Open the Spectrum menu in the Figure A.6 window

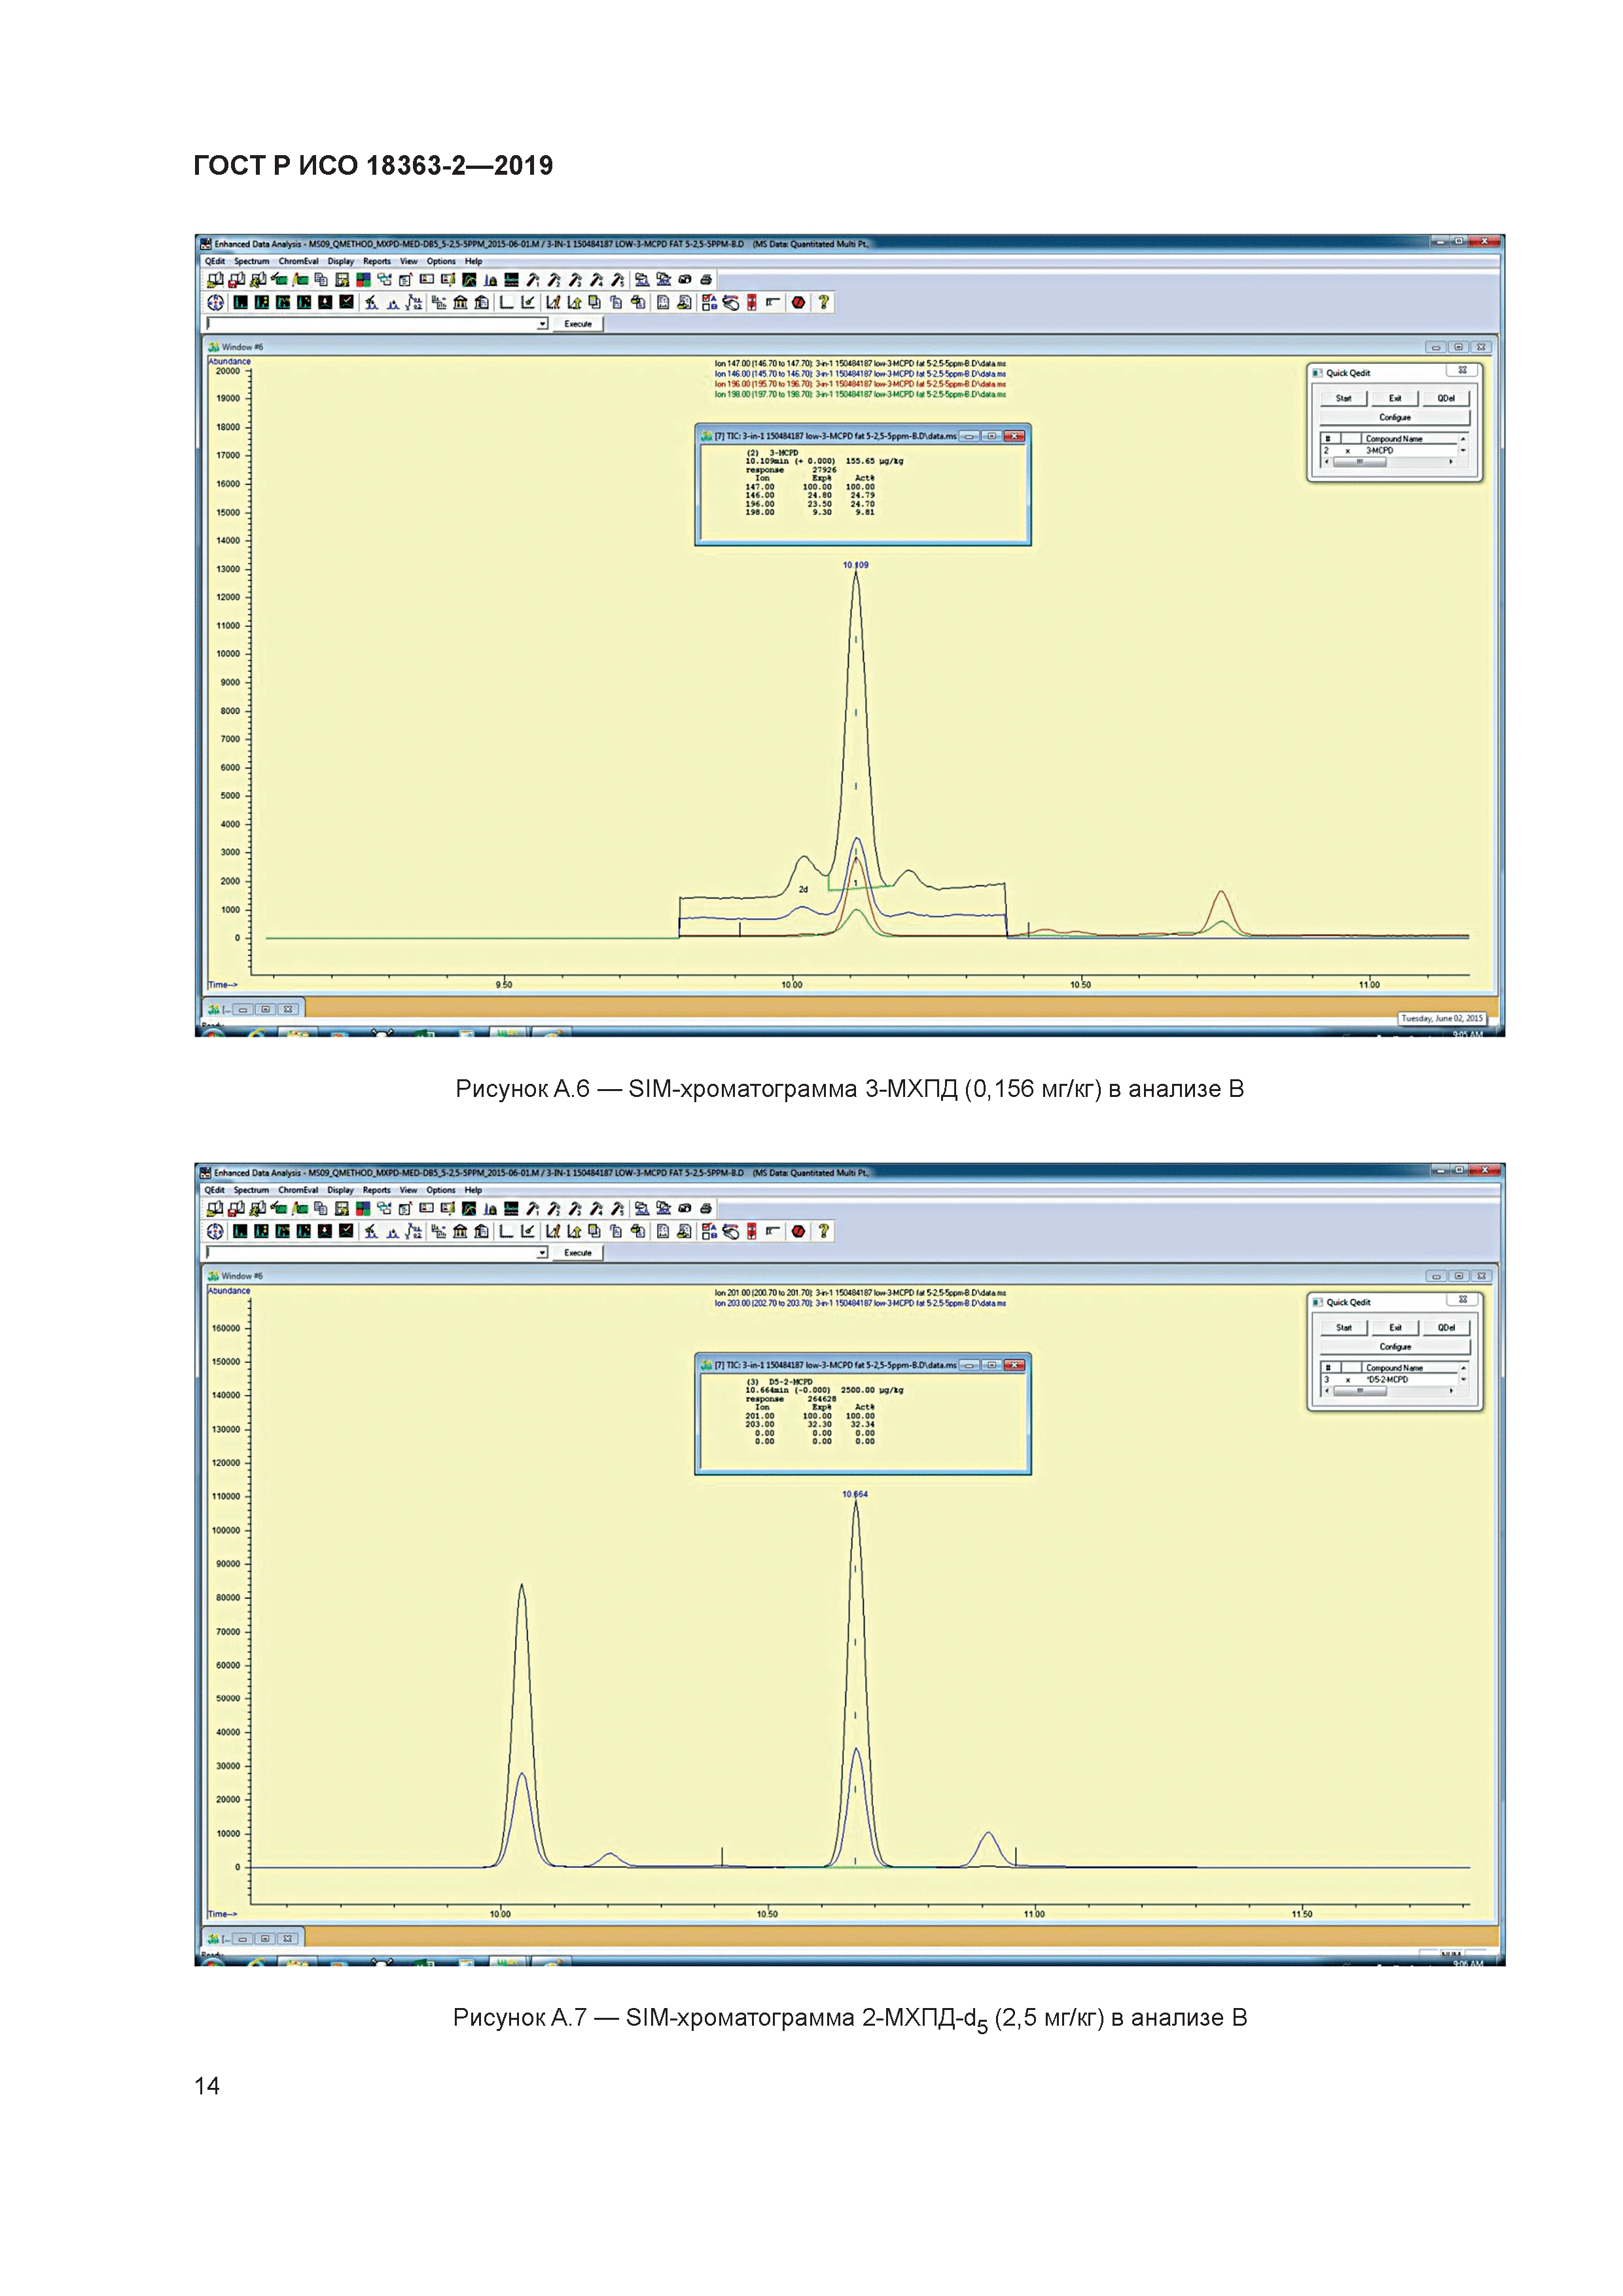(x=251, y=261)
